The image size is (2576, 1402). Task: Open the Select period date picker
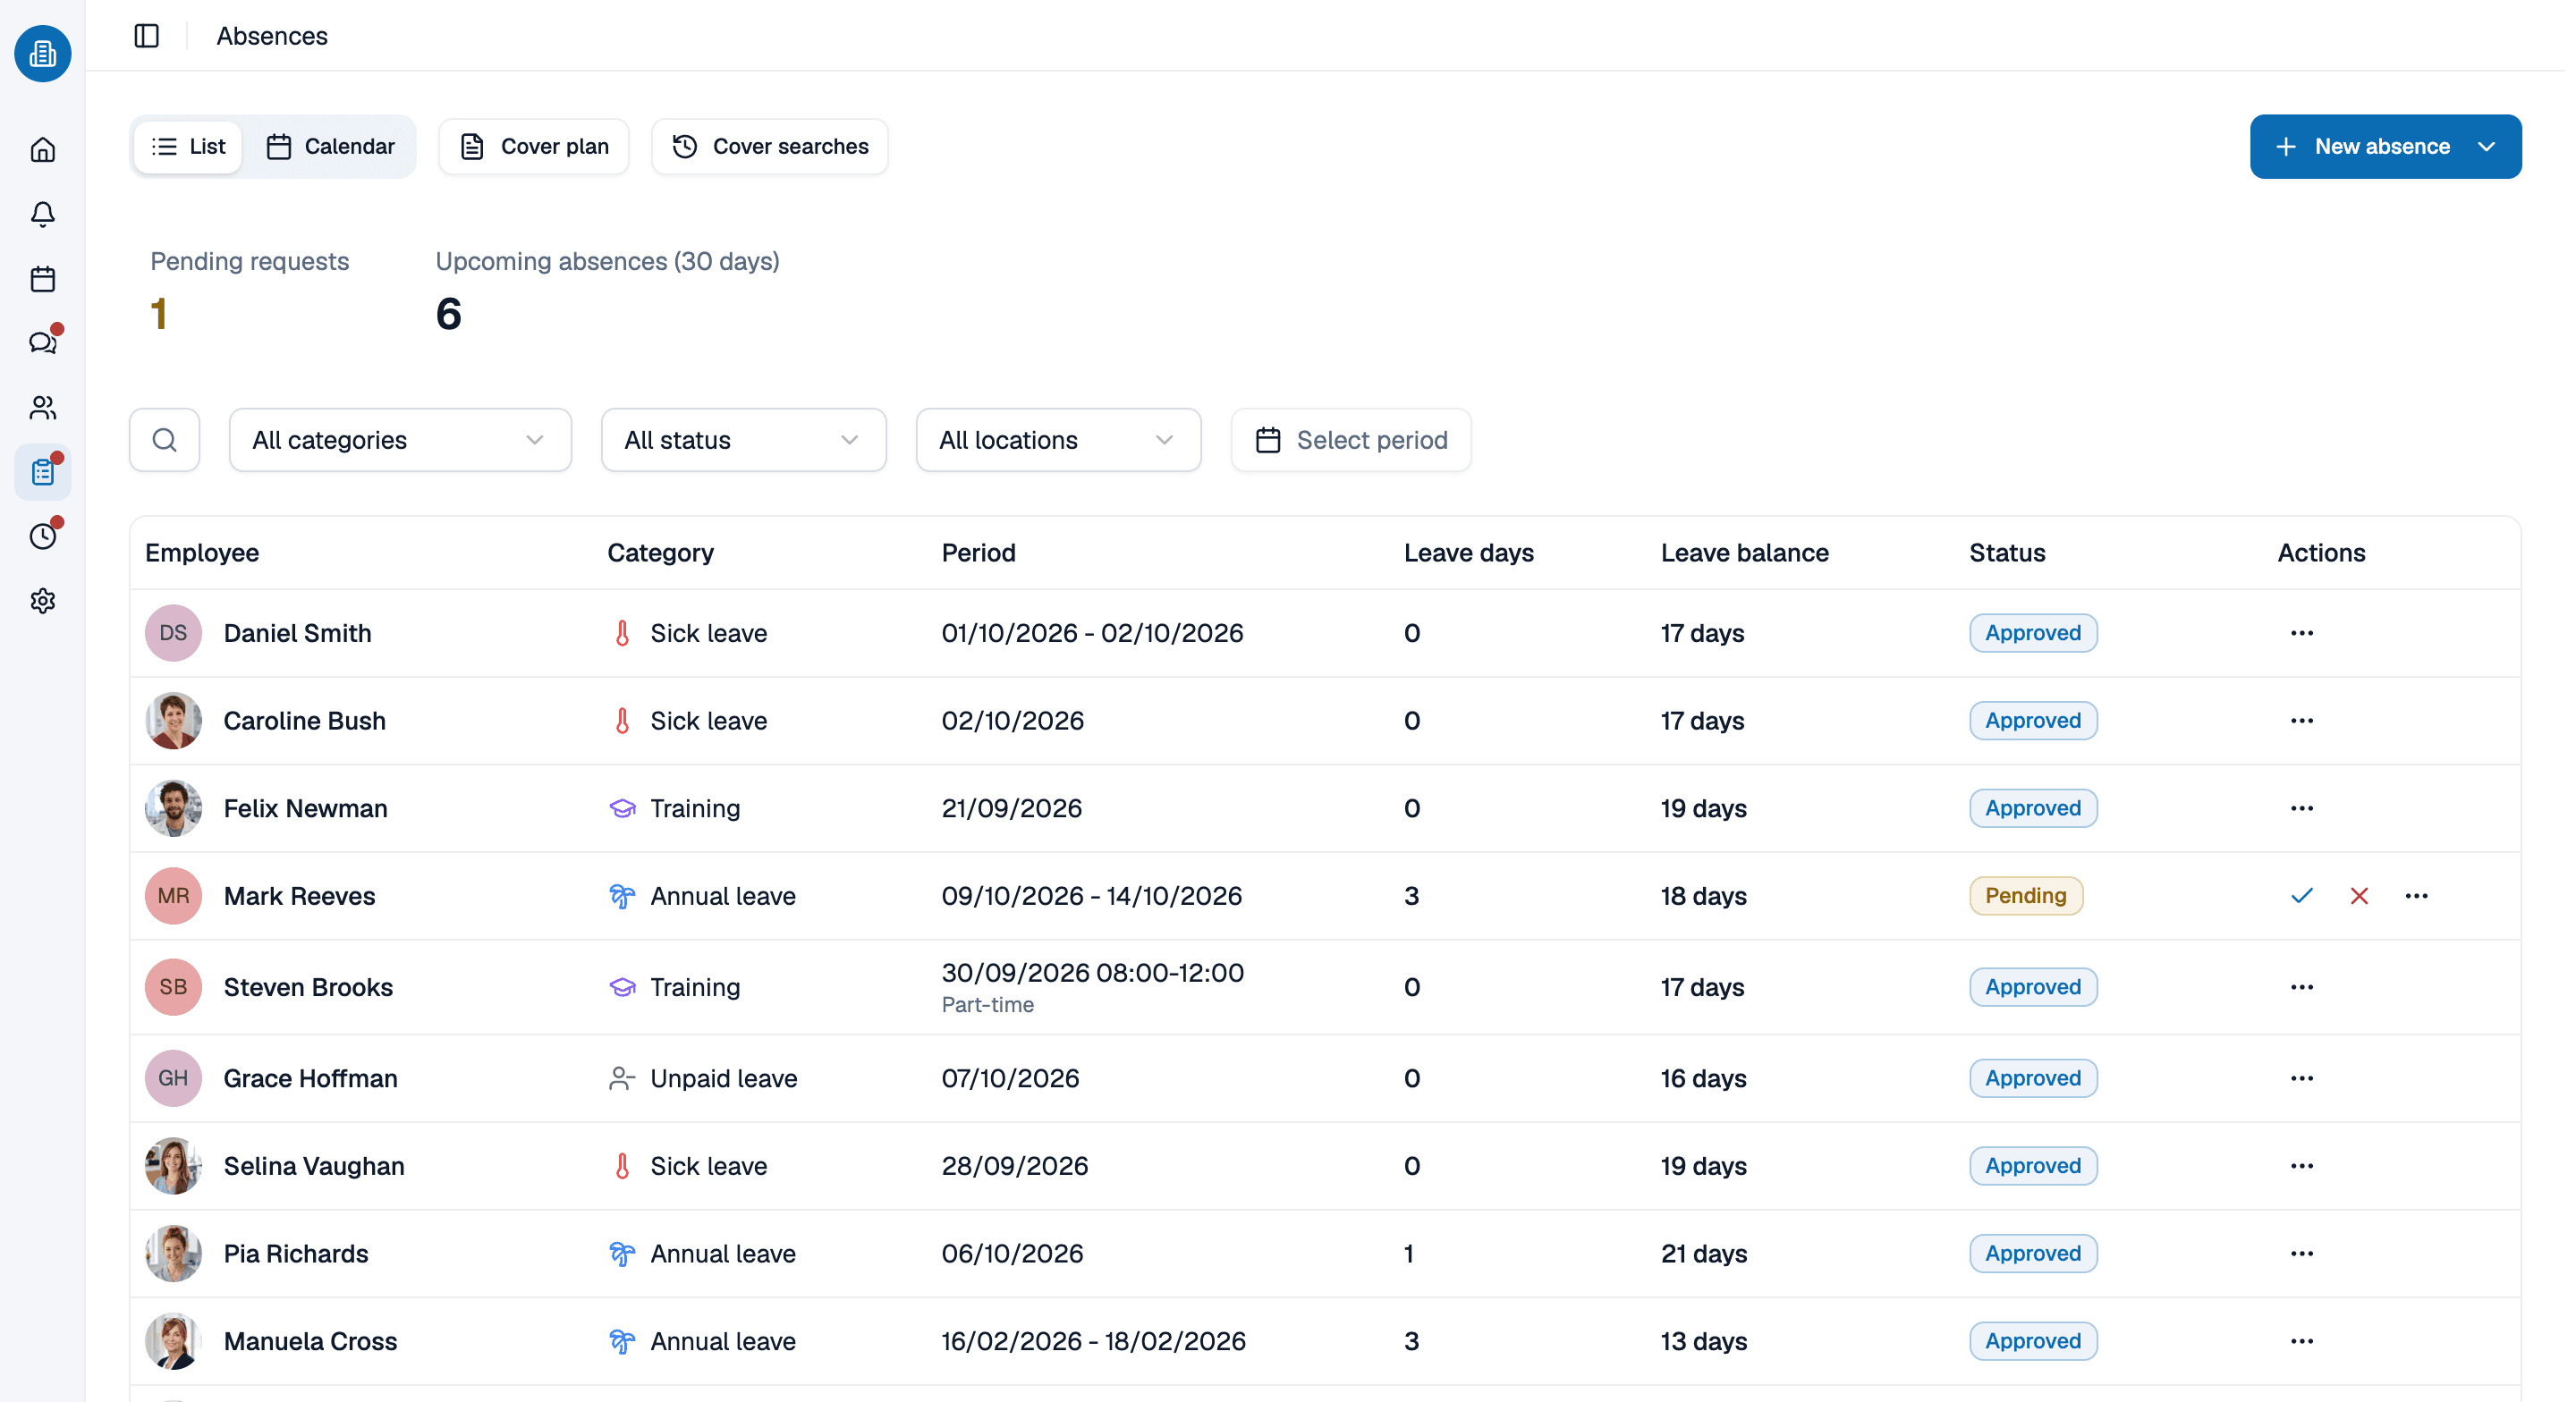[x=1351, y=440]
